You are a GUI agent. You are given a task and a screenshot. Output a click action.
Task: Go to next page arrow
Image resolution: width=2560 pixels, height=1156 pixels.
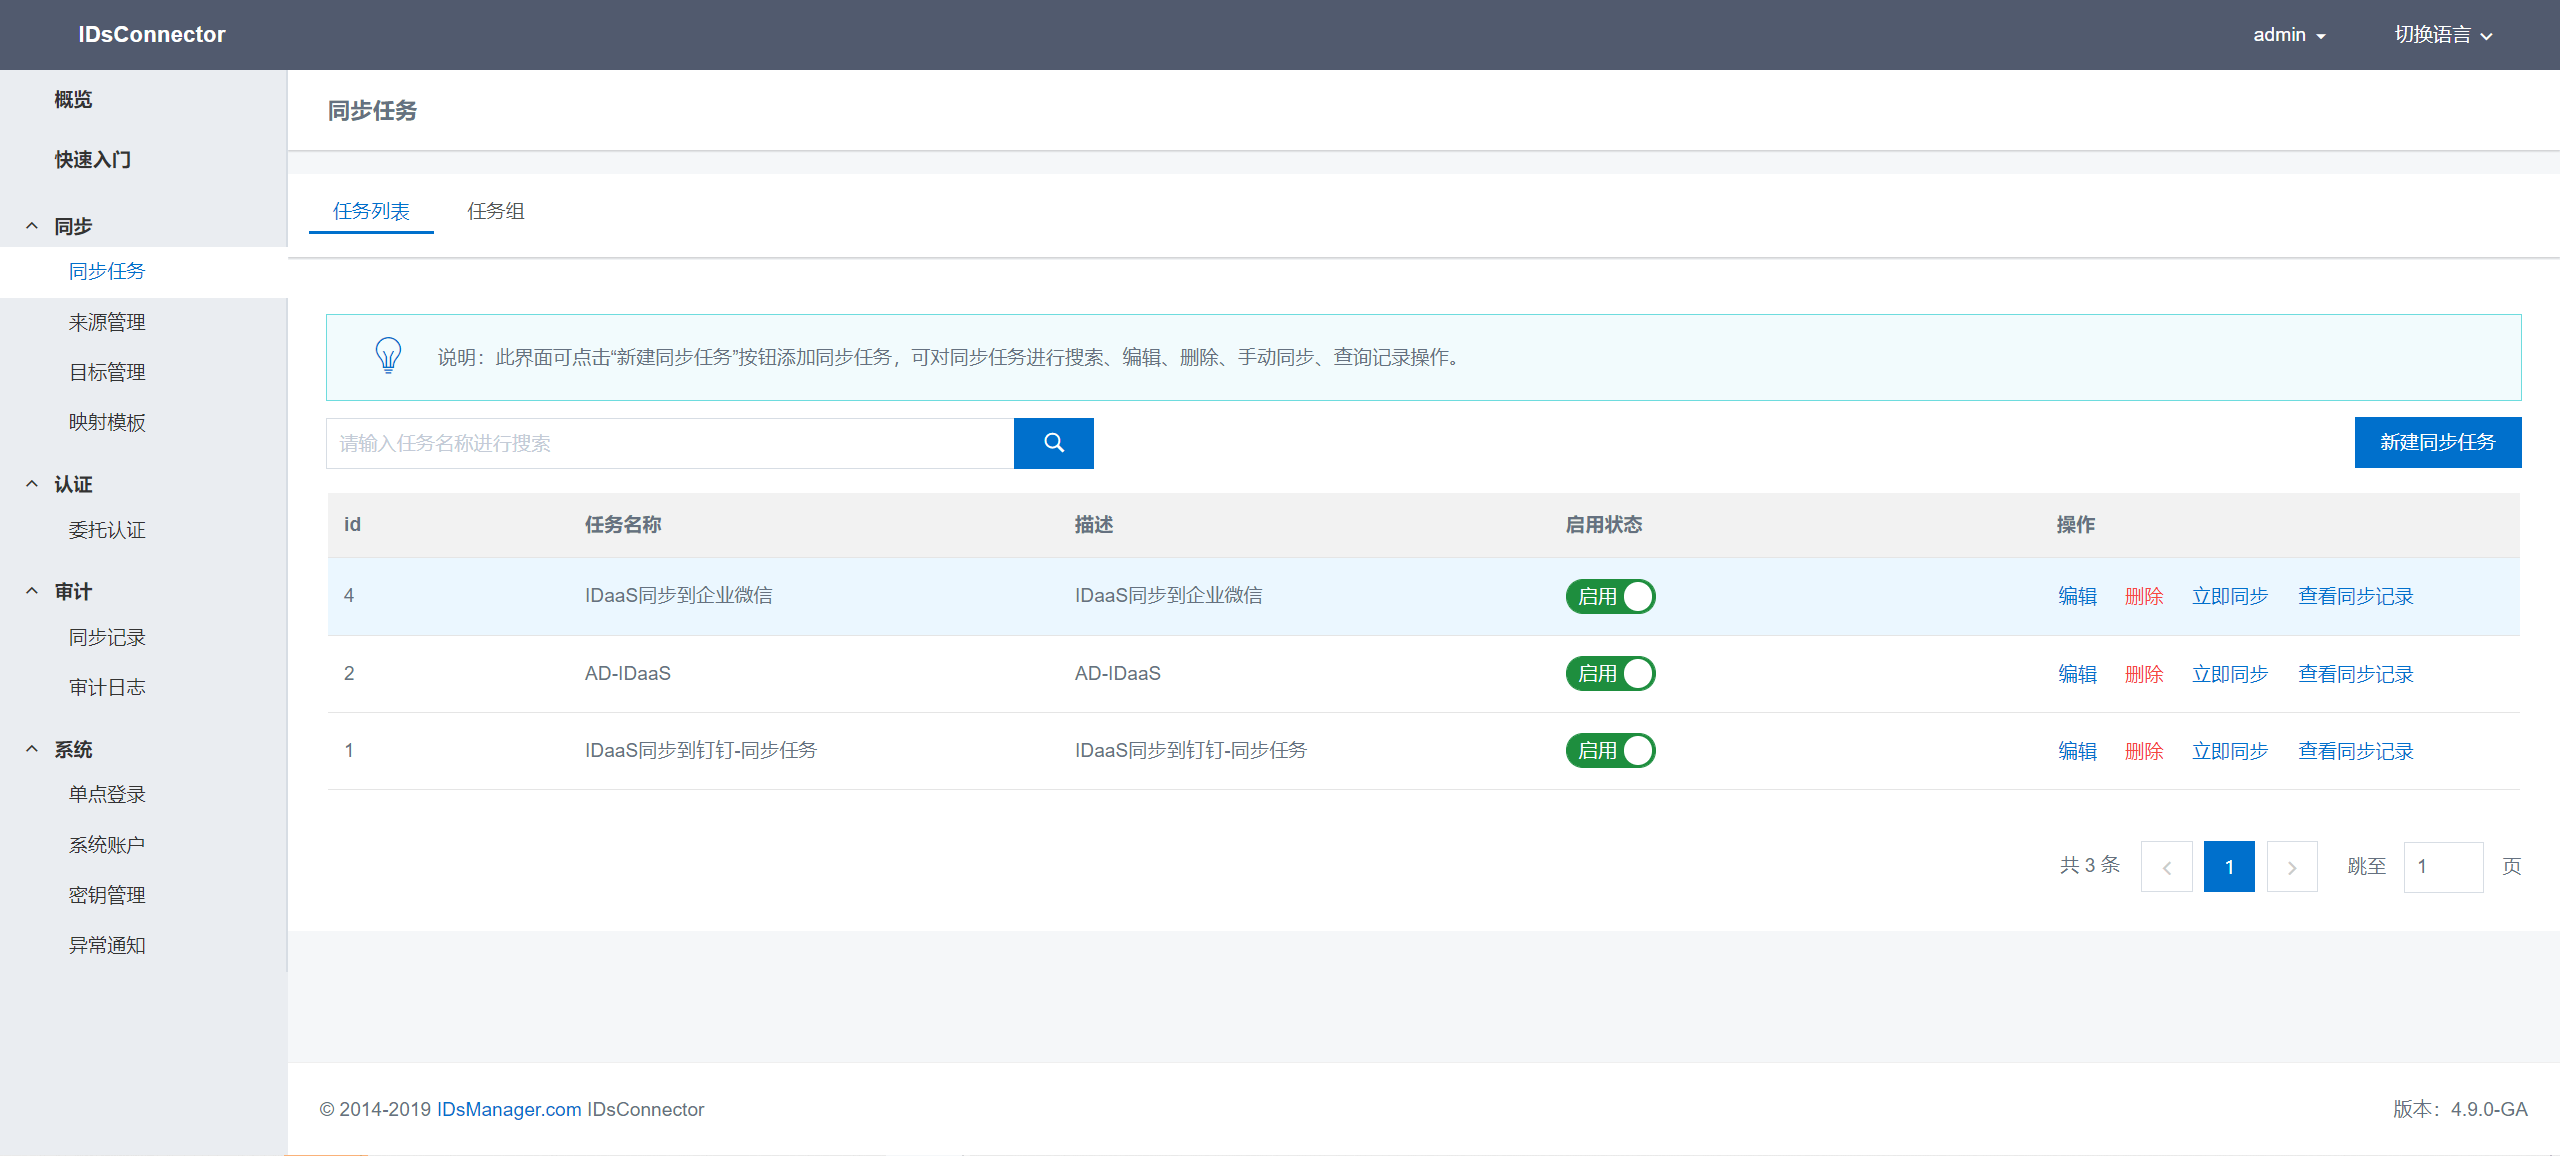[2291, 867]
